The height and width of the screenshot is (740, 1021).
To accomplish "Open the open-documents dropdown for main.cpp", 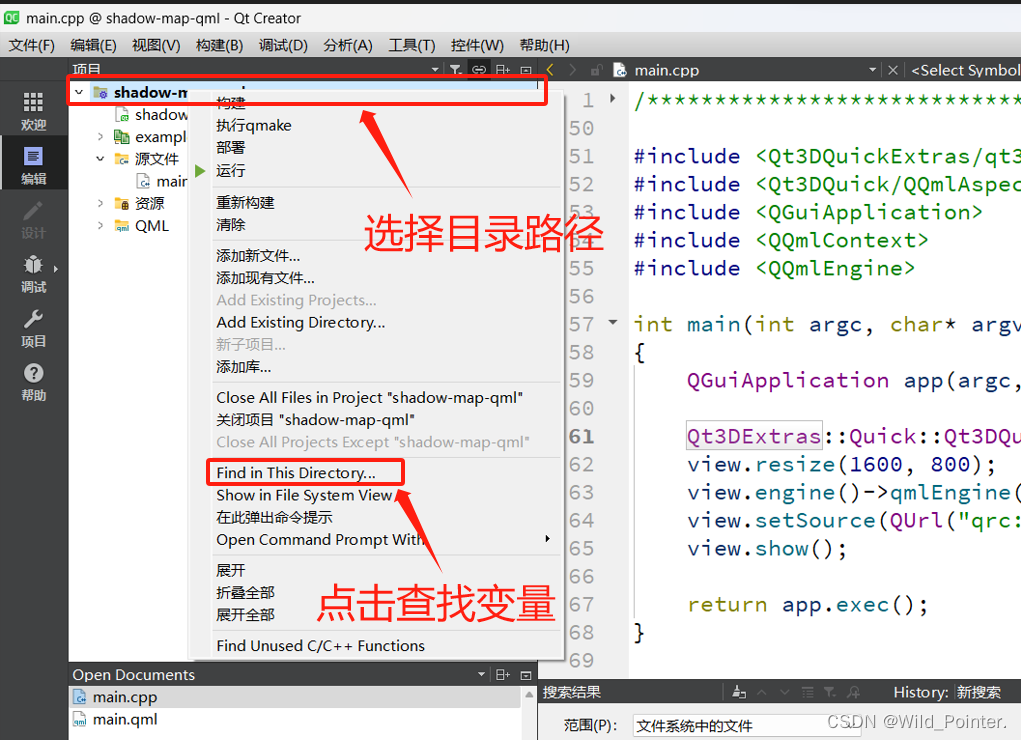I will (872, 70).
